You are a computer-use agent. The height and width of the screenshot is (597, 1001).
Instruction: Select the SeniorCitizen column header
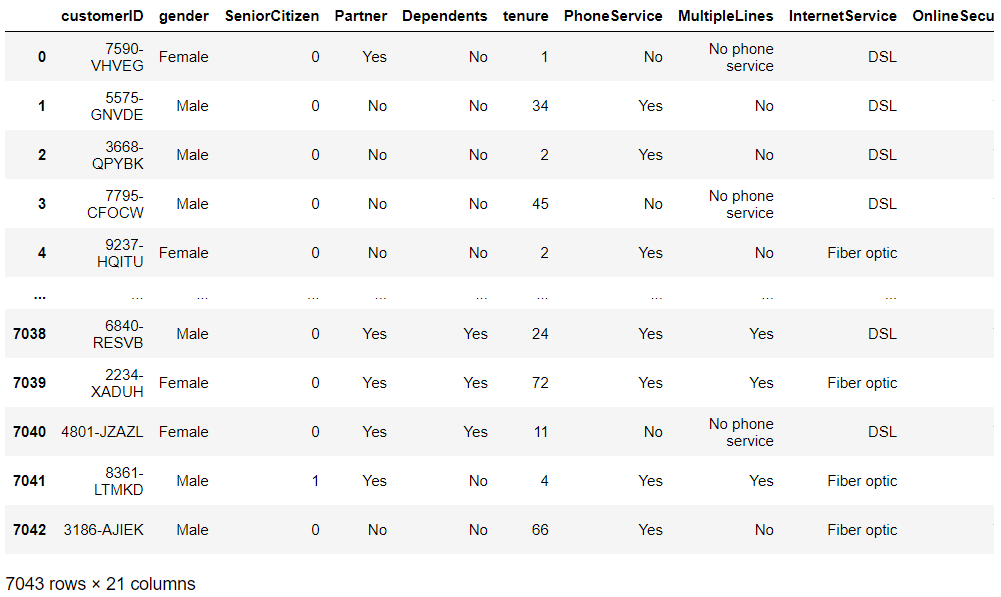tap(272, 16)
